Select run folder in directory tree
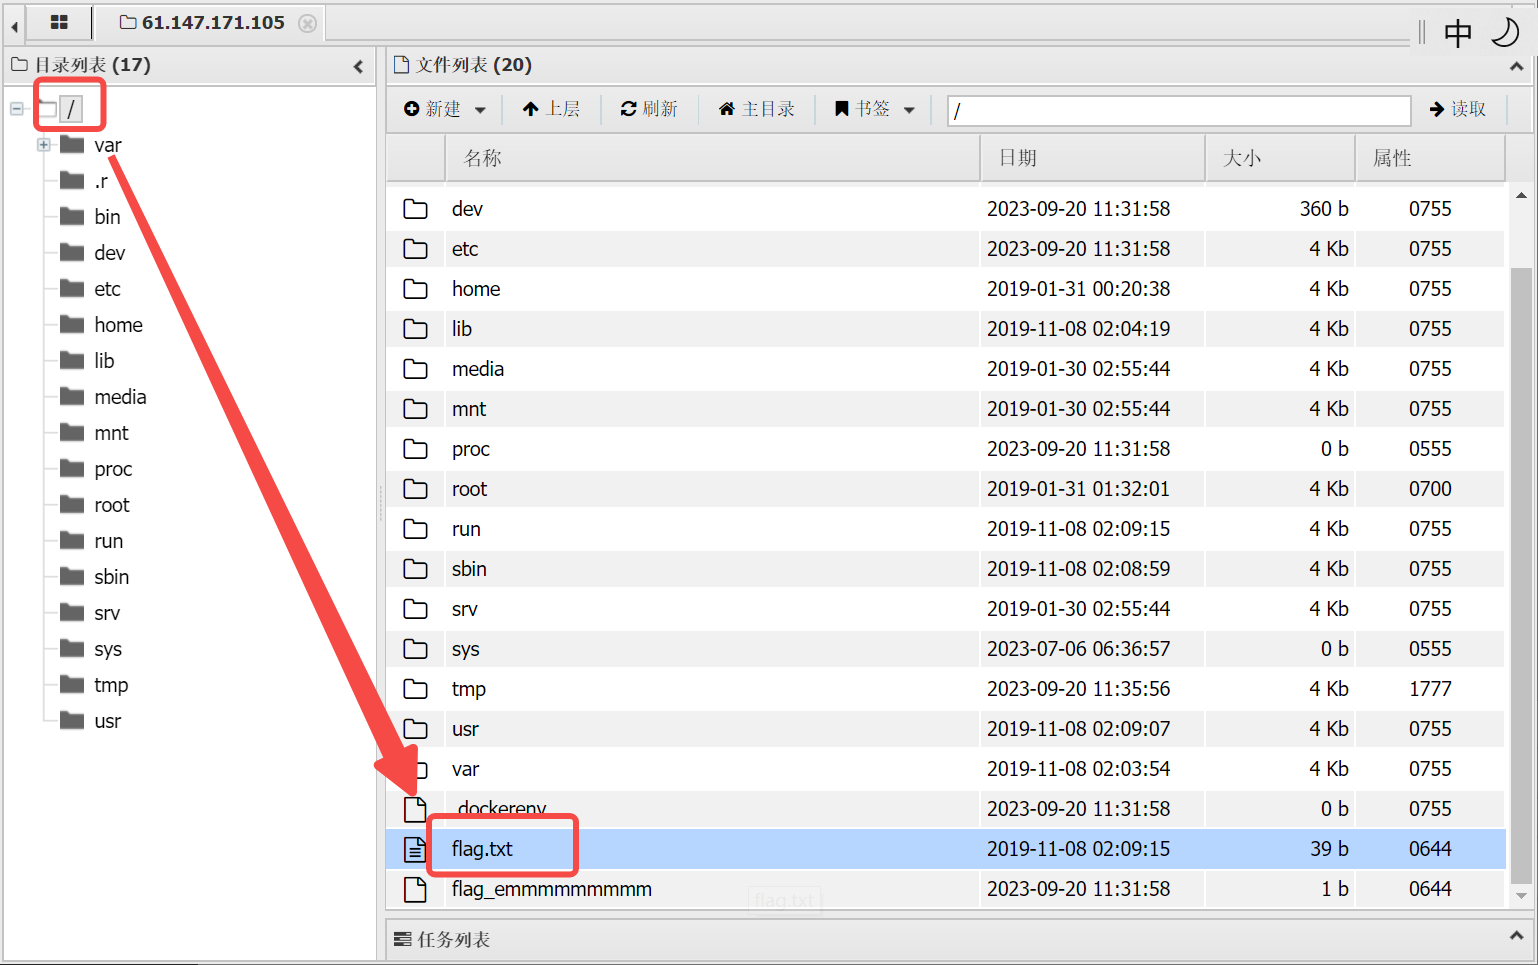This screenshot has height=965, width=1538. [108, 541]
